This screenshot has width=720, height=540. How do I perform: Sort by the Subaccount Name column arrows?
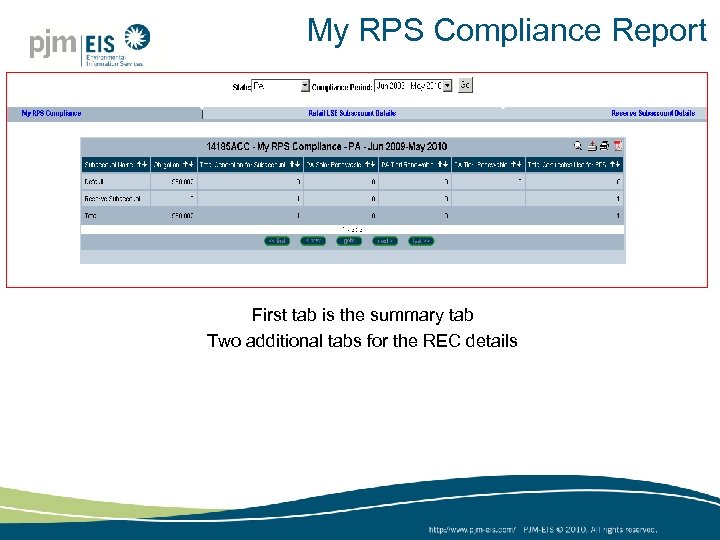[x=142, y=164]
